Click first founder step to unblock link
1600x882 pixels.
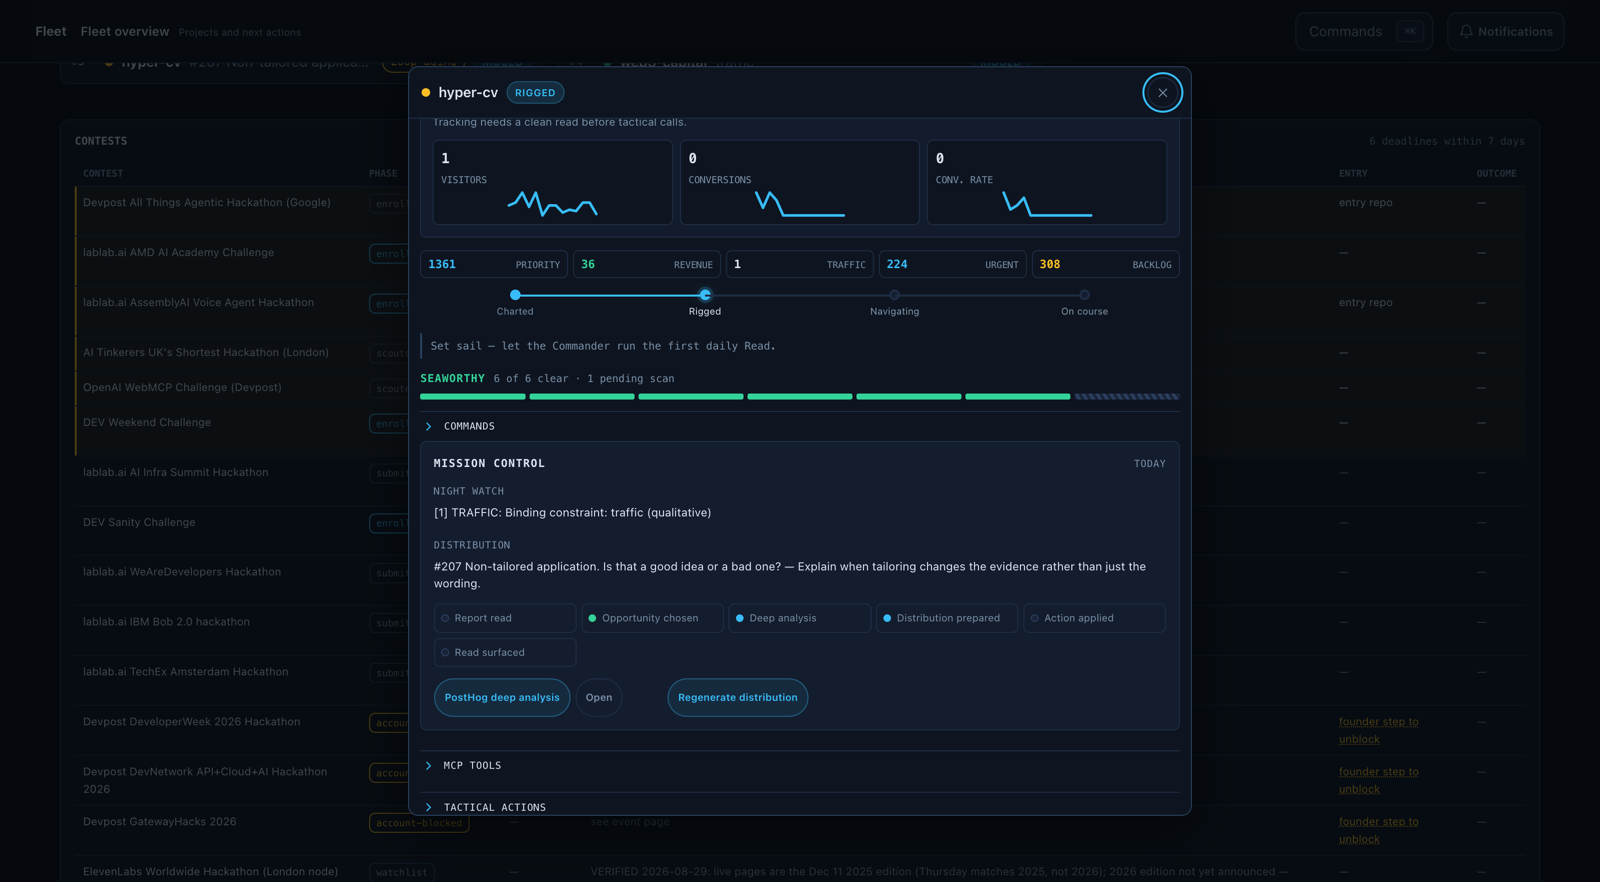click(x=1379, y=730)
